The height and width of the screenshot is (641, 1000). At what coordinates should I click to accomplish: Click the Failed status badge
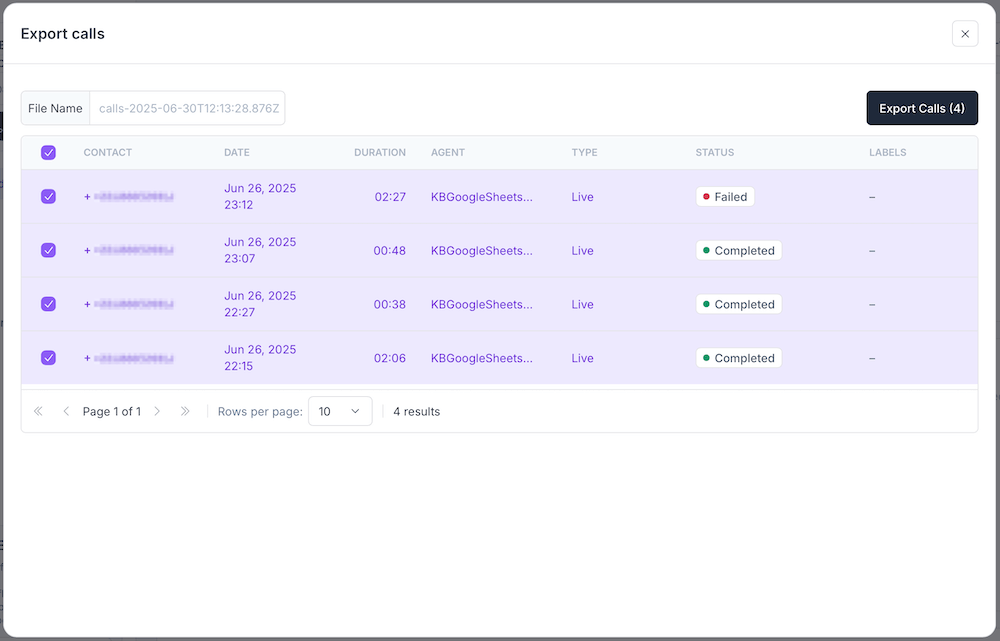[725, 197]
